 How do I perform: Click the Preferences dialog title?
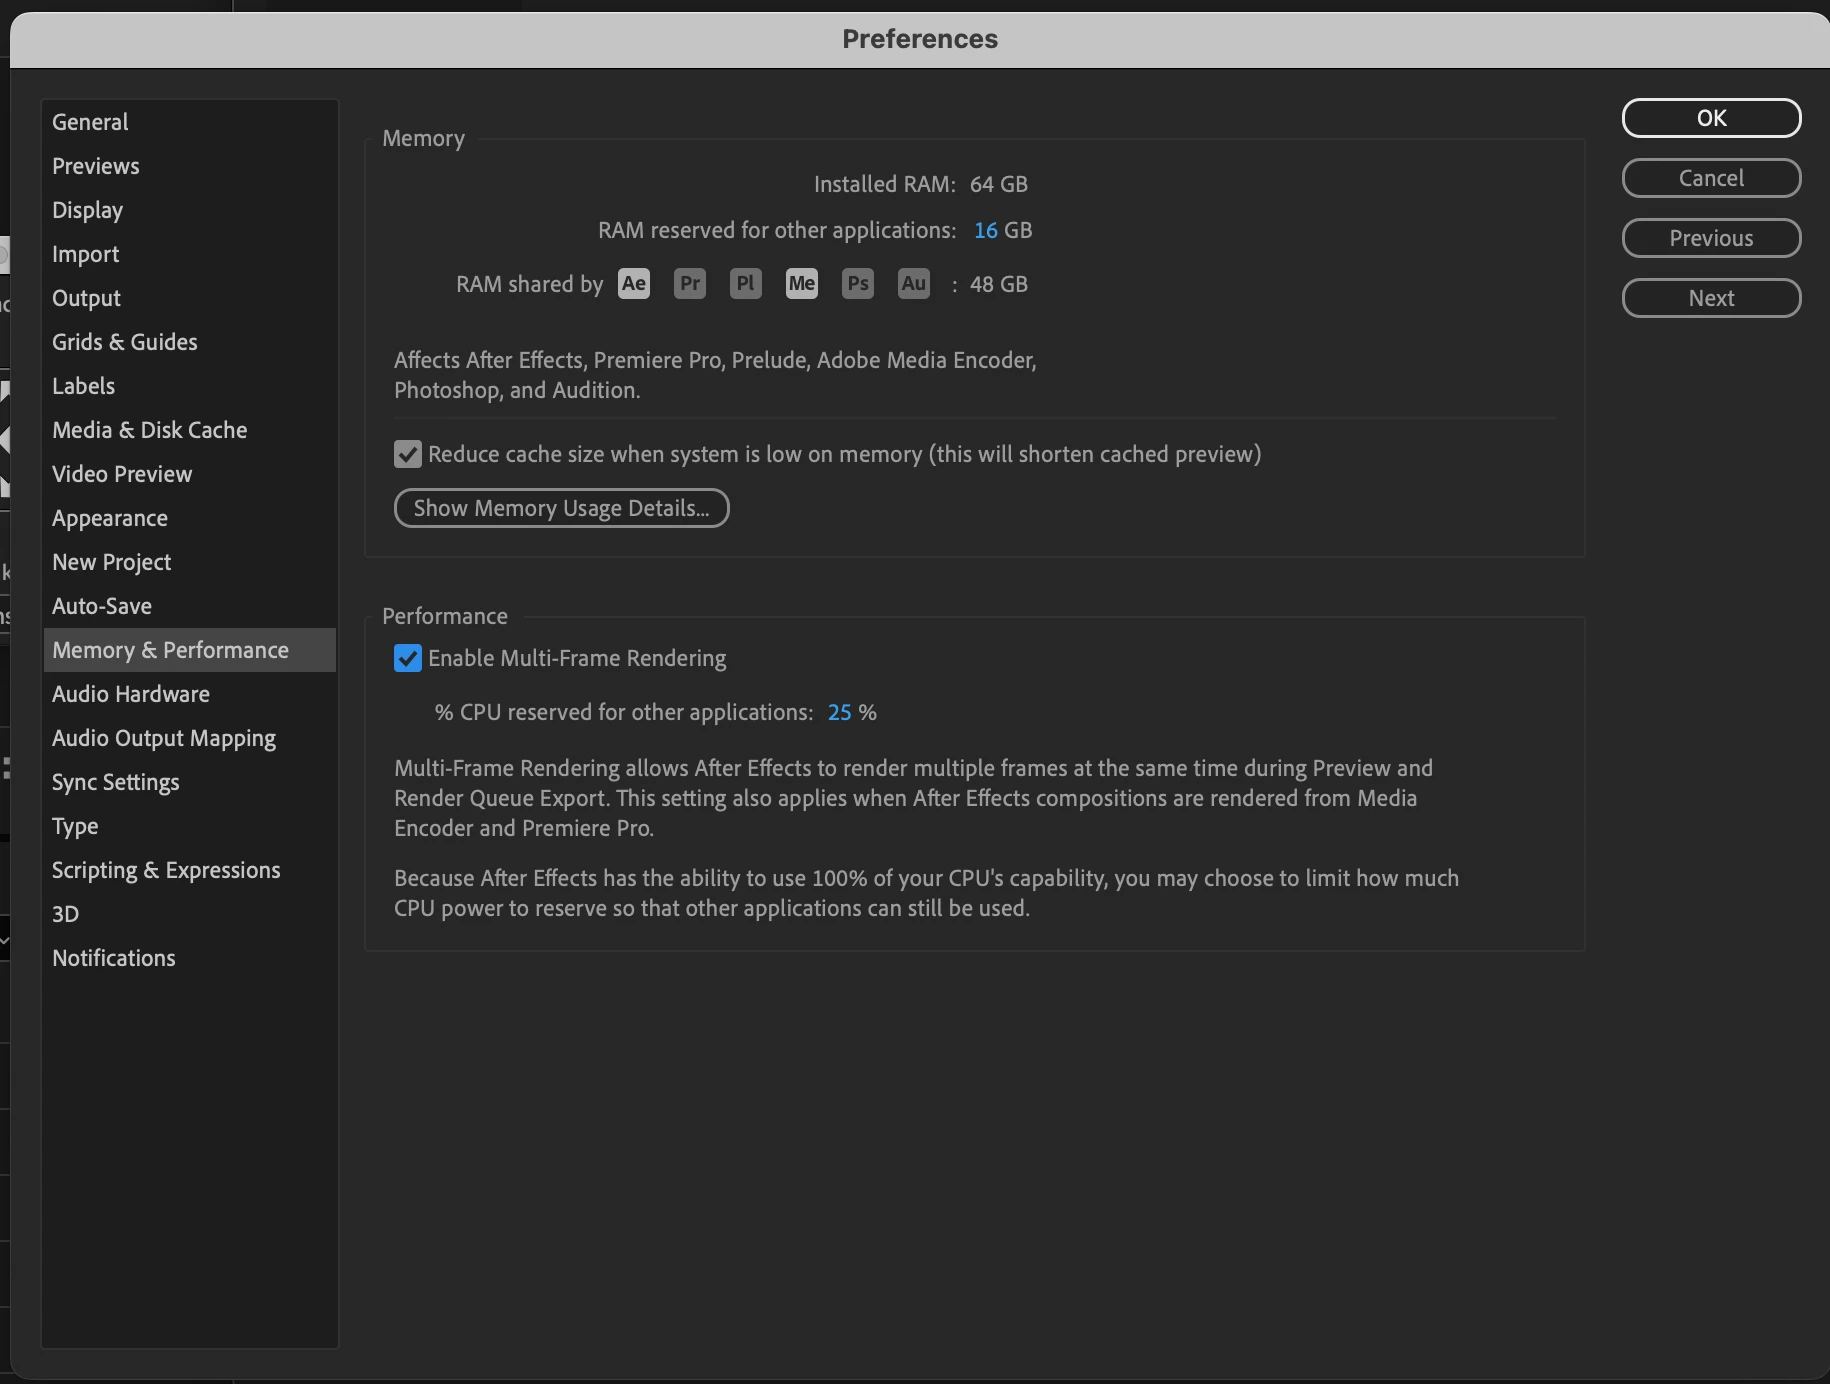click(x=920, y=39)
